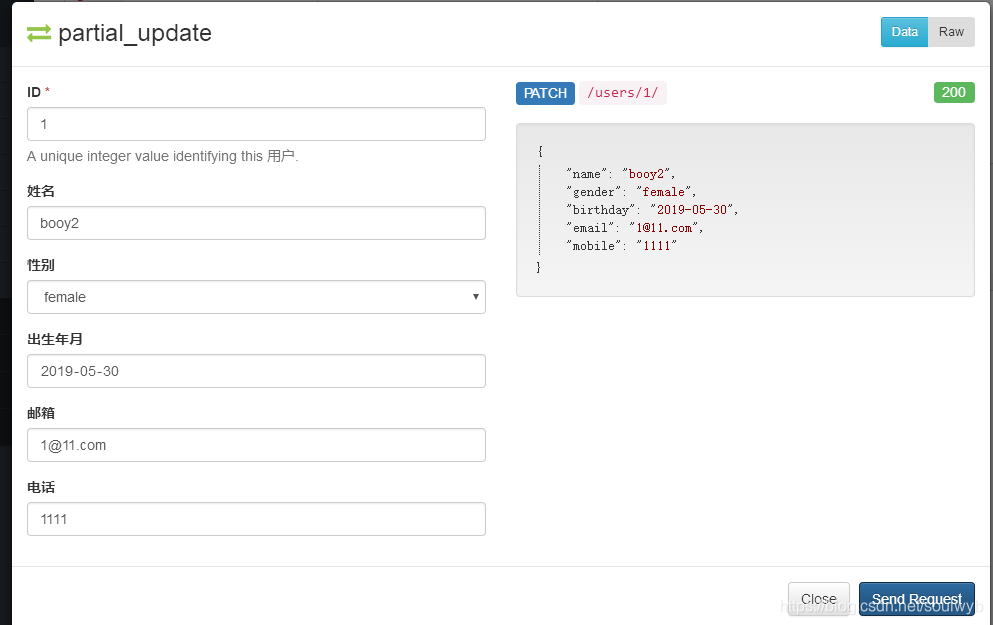Switch to the Data tab
The image size is (993, 625).
click(904, 32)
